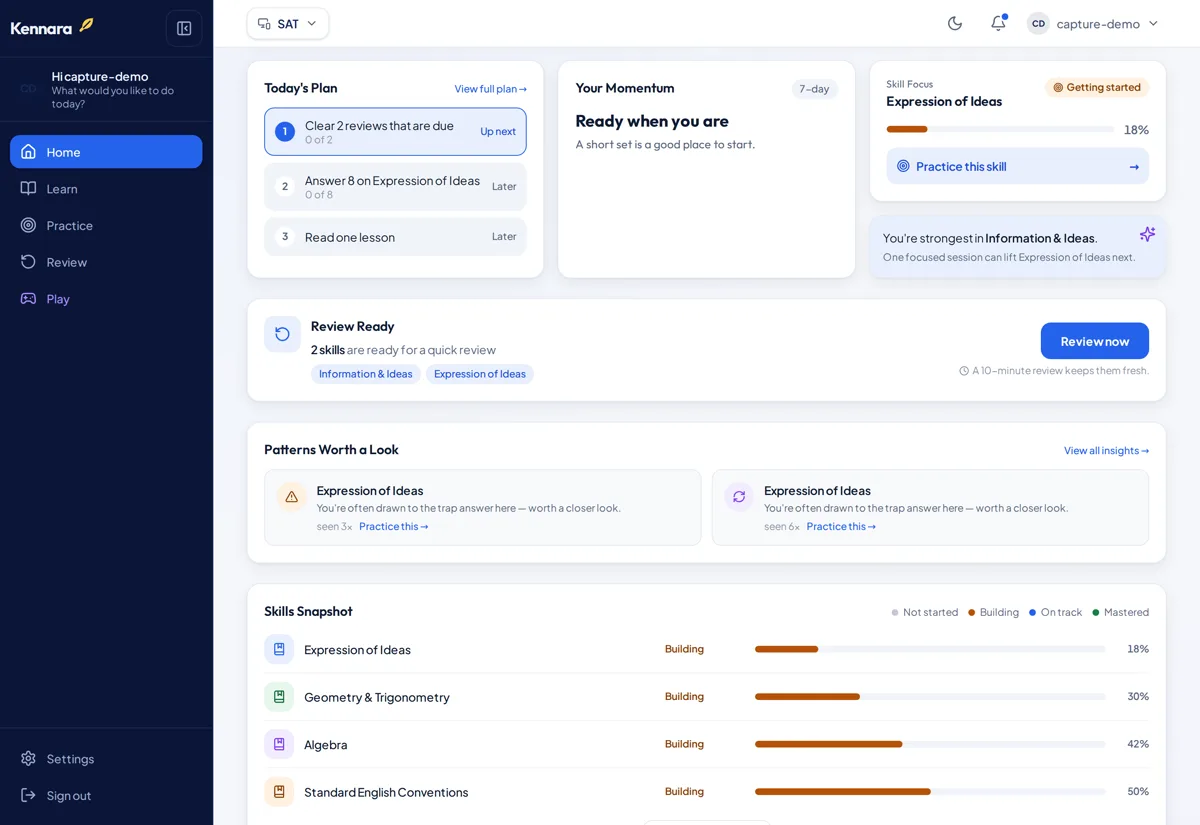The image size is (1200, 825).
Task: Open plan step Read one lesson
Action: pos(395,237)
